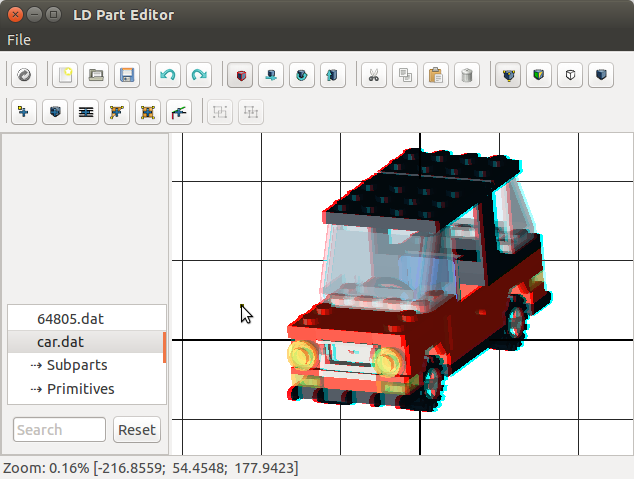Delete selection with the trash can icon
The width and height of the screenshot is (634, 479).
[467, 75]
